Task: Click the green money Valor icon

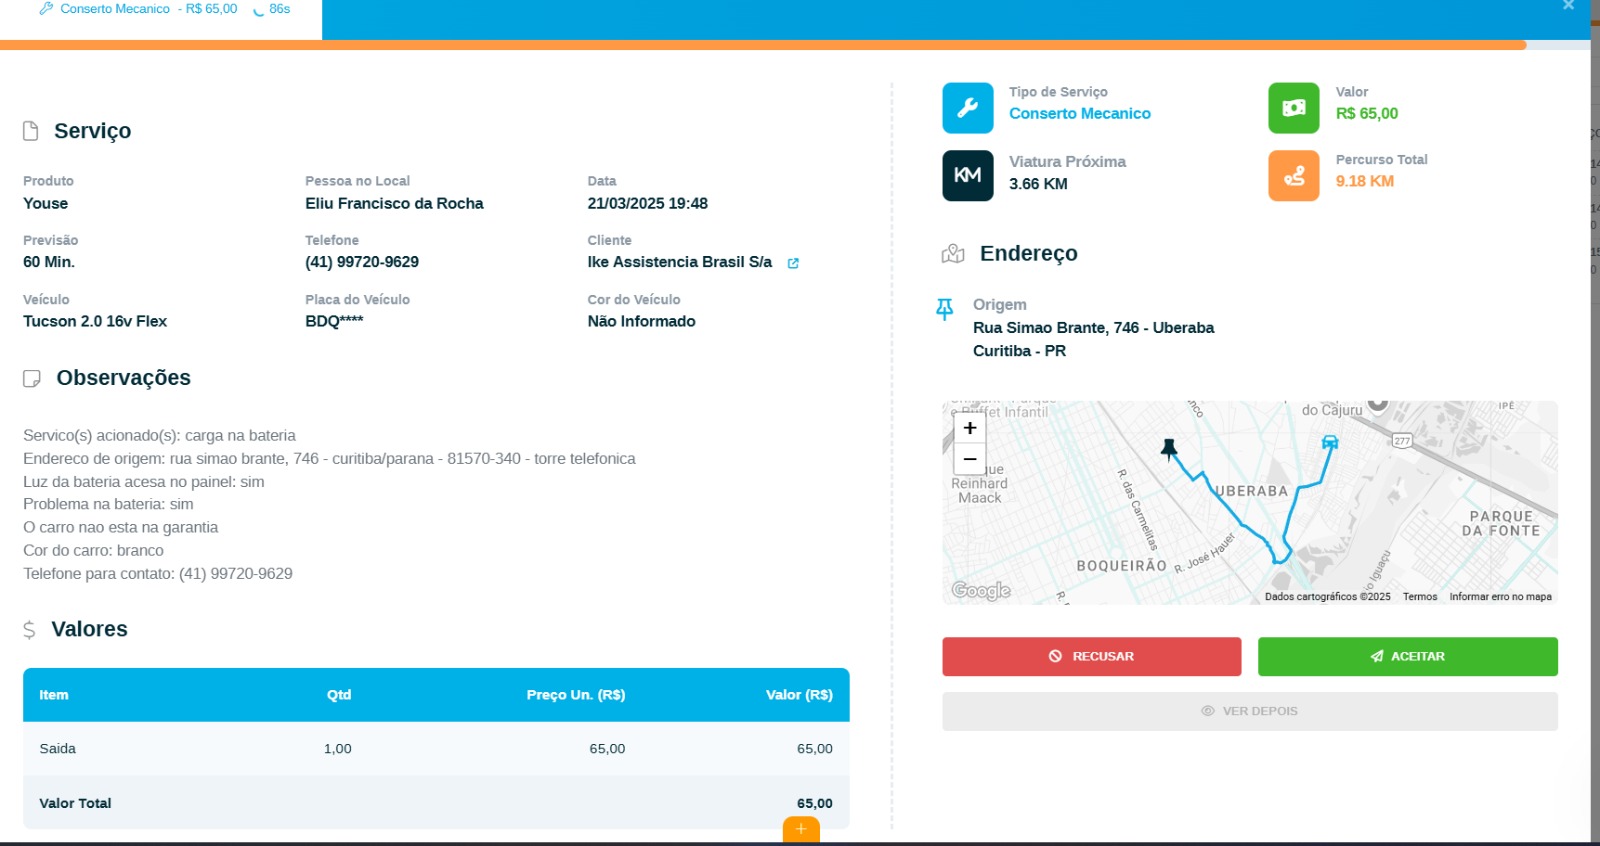Action: (x=1294, y=108)
